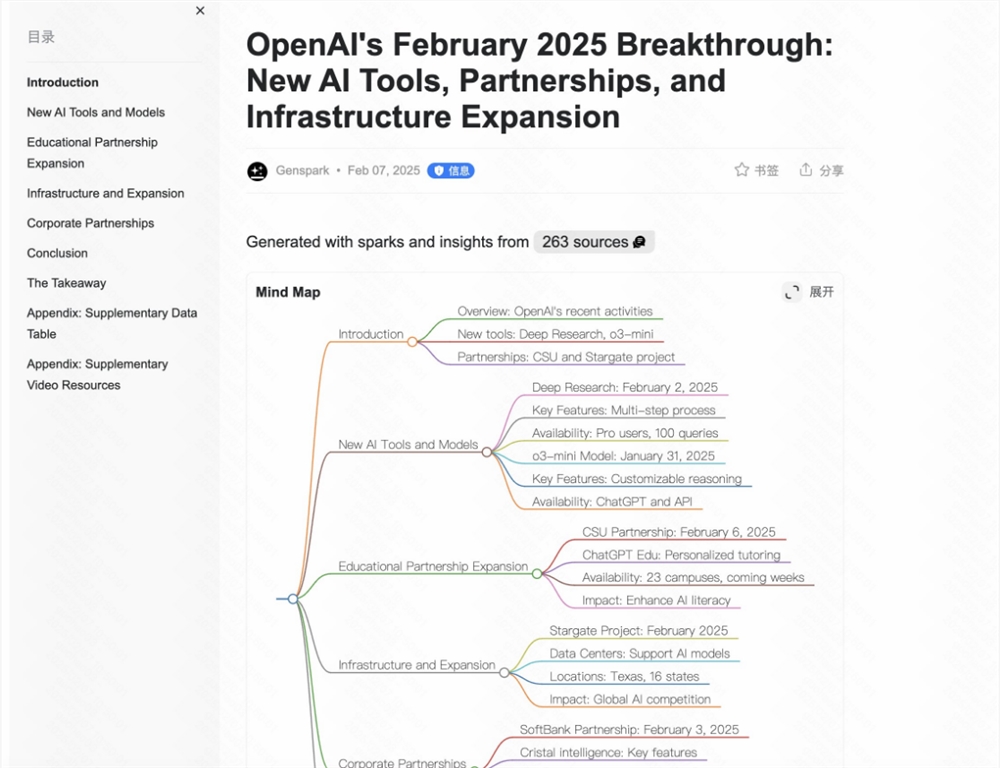Viewport: 1000px width, 768px height.
Task: Click the Genspark author name
Action: point(303,171)
